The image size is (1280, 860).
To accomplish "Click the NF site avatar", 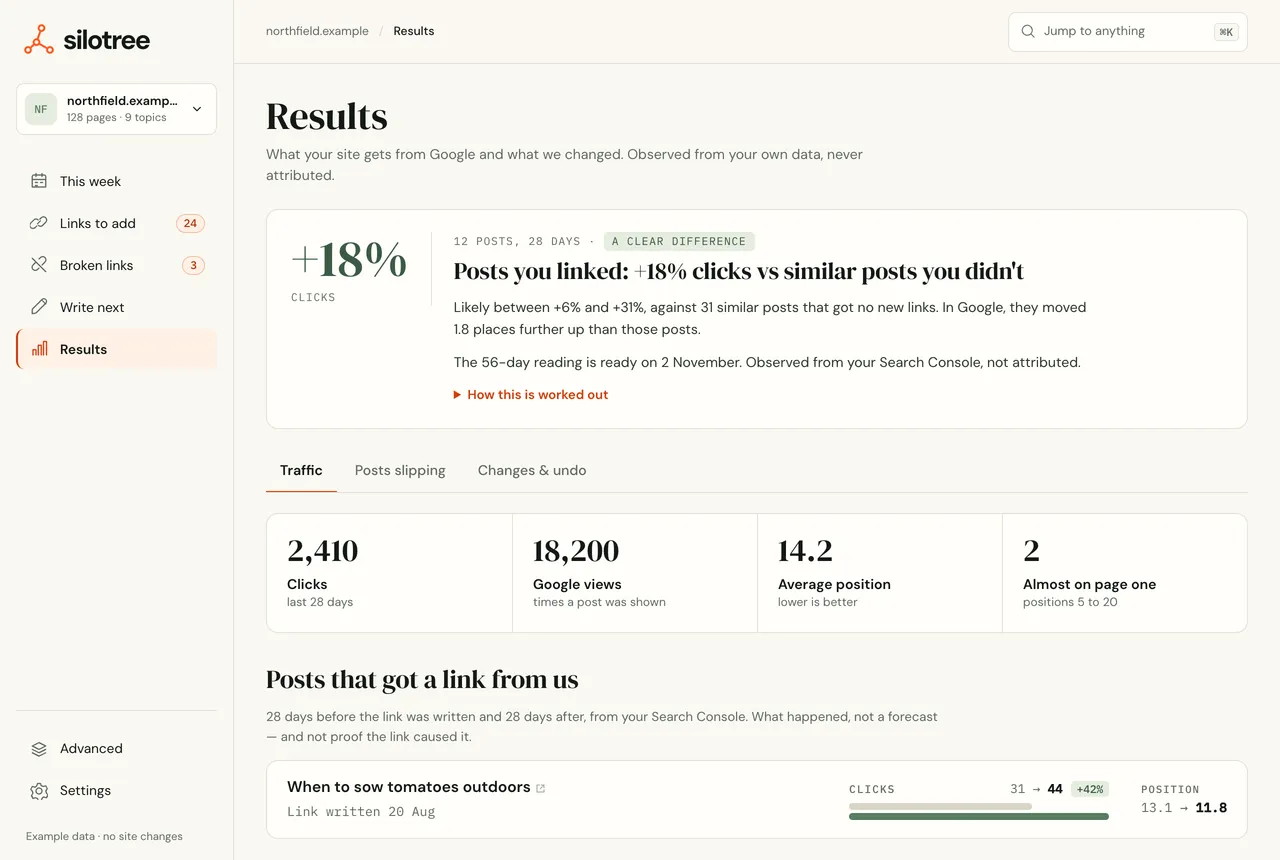I will click(x=41, y=109).
